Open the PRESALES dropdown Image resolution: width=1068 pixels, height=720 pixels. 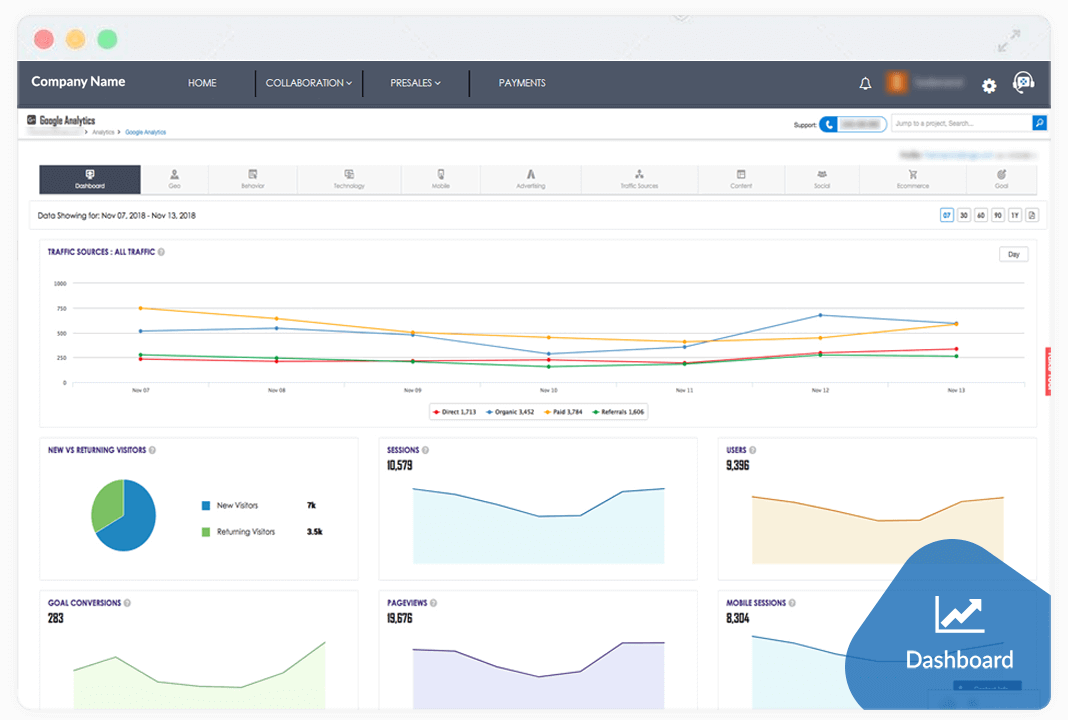415,83
